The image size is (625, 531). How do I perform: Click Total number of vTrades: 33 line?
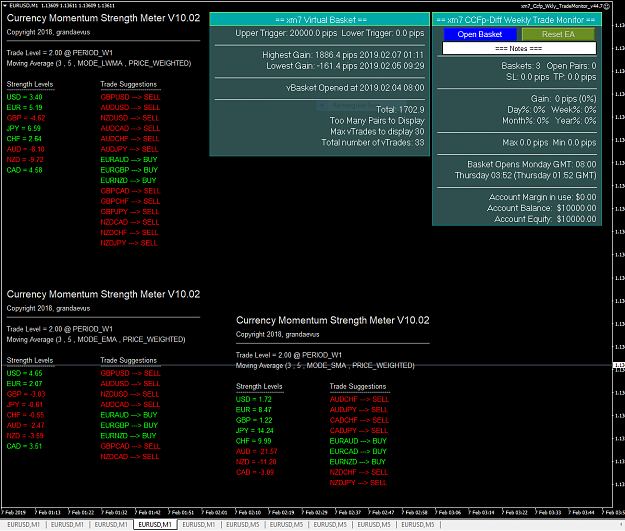point(373,143)
